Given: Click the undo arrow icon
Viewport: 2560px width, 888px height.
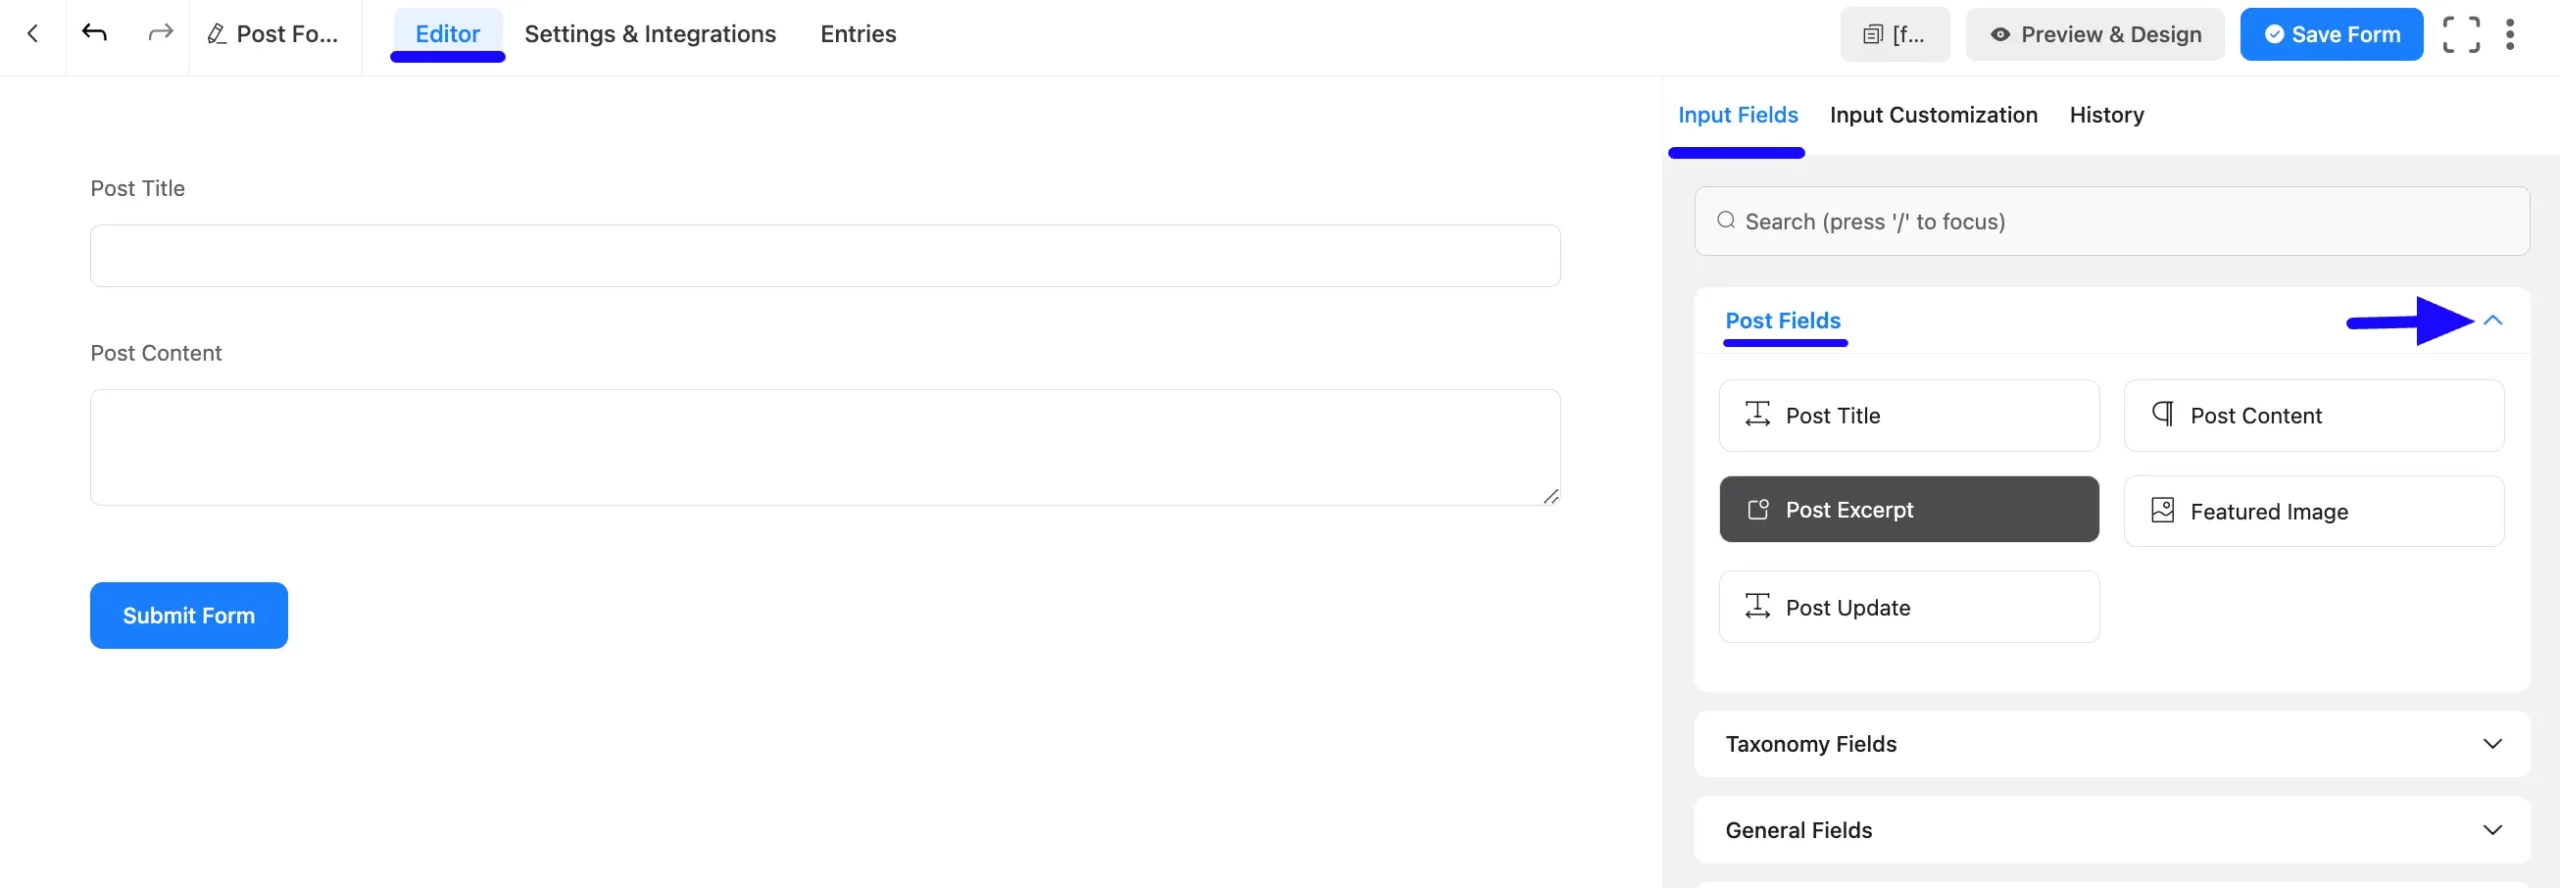Looking at the screenshot, I should (95, 34).
